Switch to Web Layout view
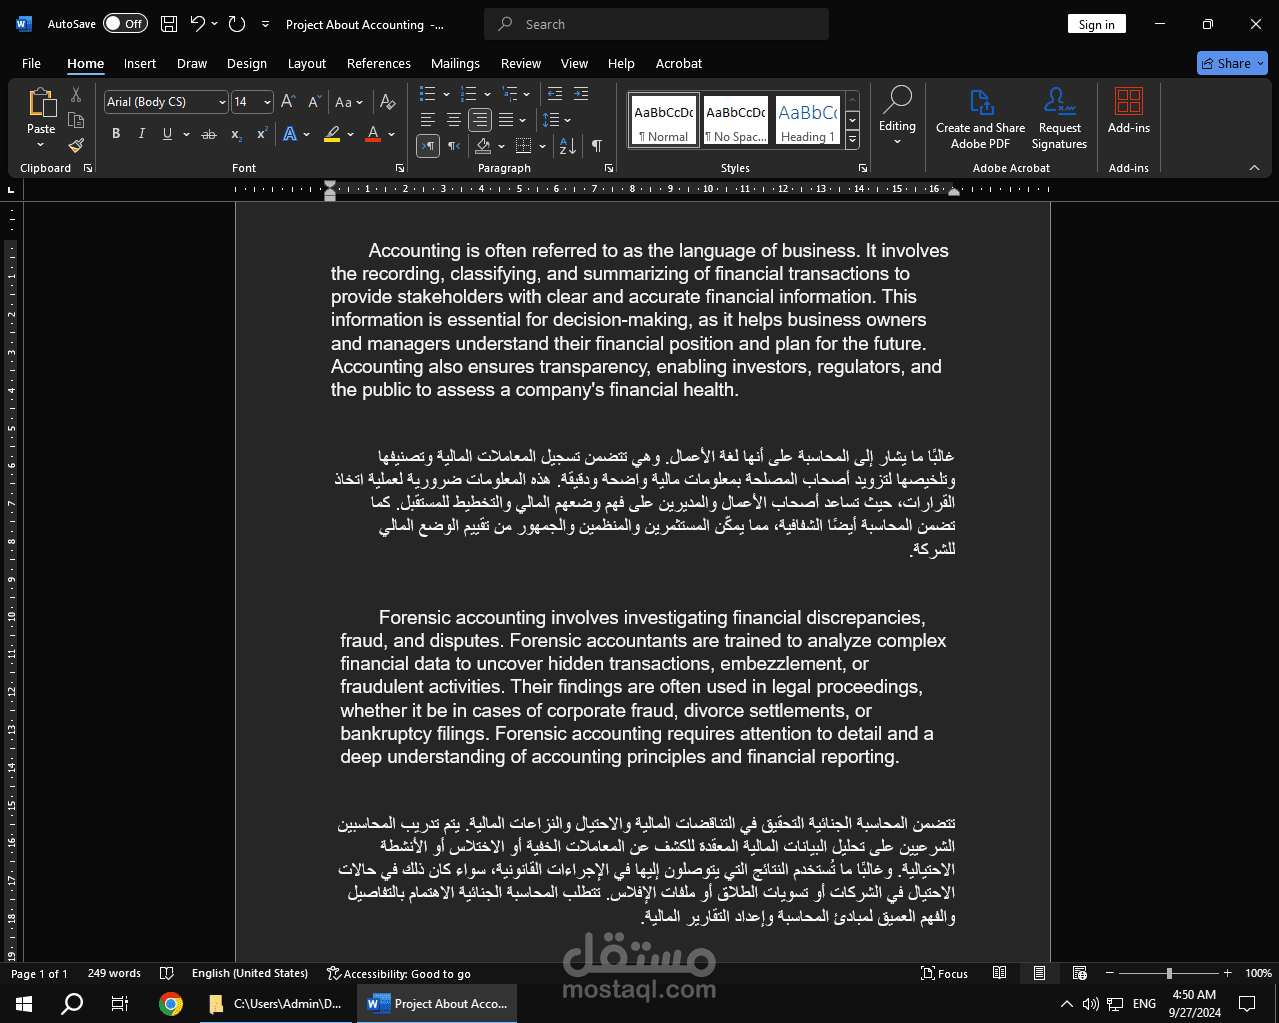The width and height of the screenshot is (1279, 1023). tap(1079, 973)
